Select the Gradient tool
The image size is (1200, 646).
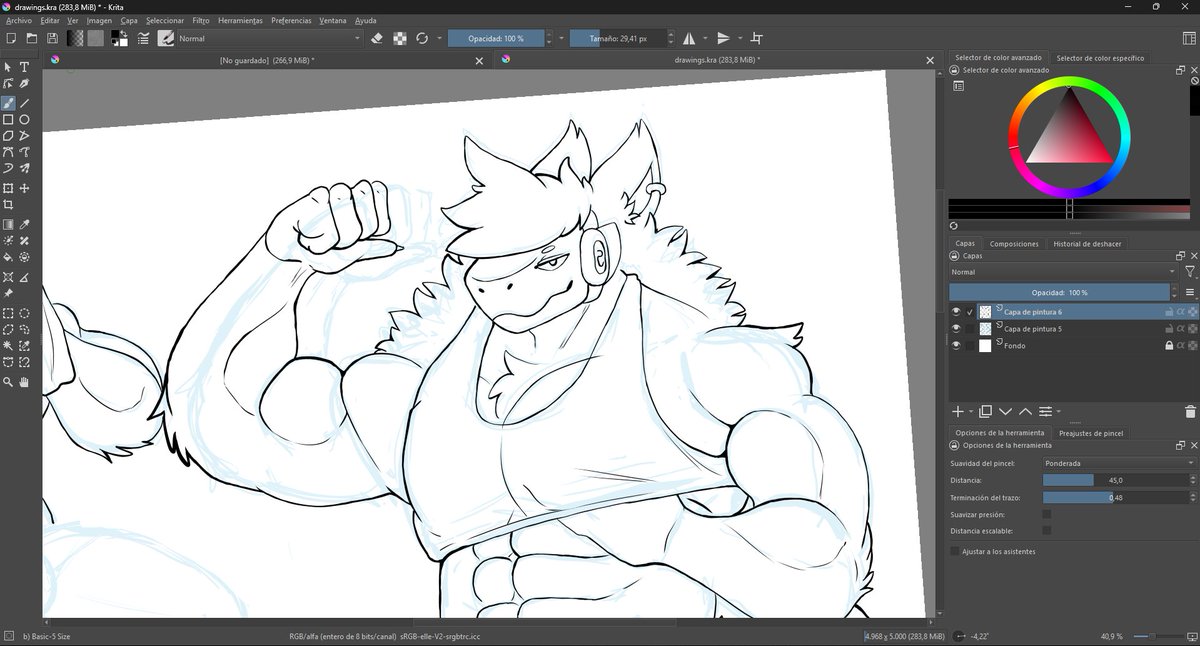pos(8,225)
